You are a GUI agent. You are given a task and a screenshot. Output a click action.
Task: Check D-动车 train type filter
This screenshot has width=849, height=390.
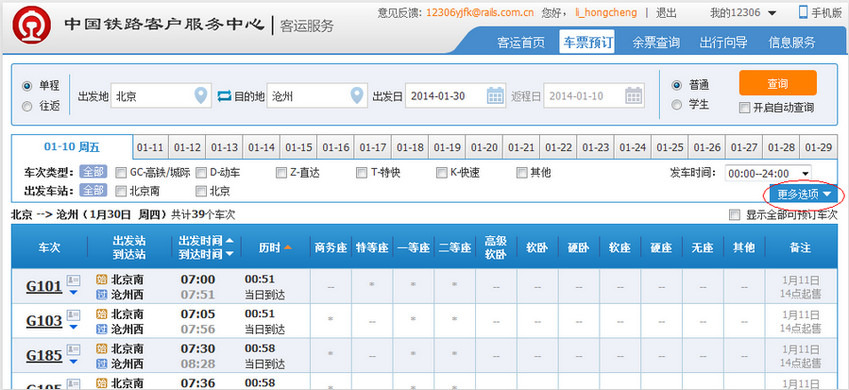click(201, 173)
